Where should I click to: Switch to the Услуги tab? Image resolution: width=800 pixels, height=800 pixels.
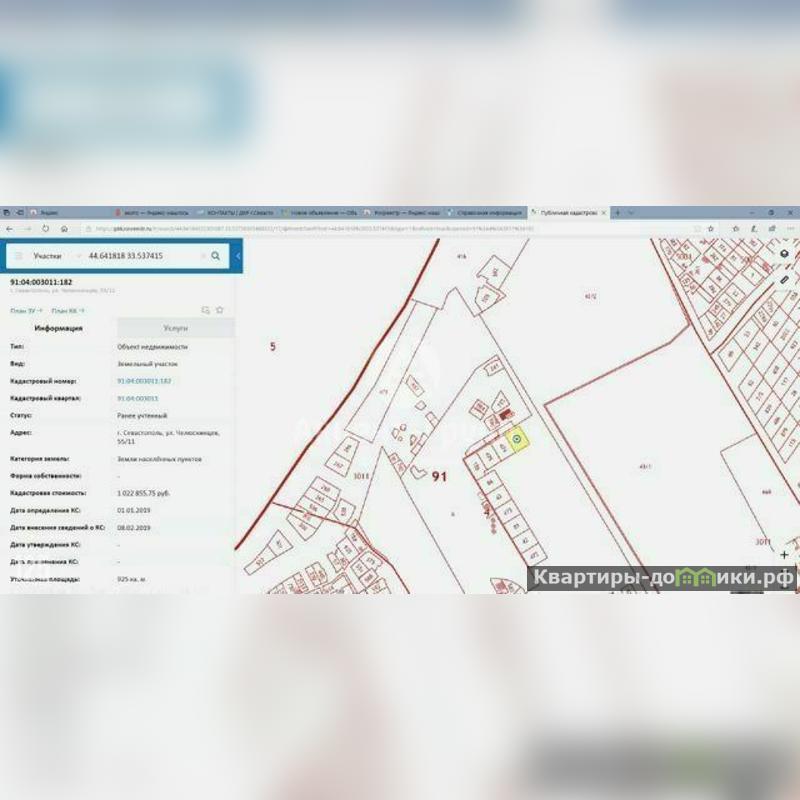[x=176, y=328]
